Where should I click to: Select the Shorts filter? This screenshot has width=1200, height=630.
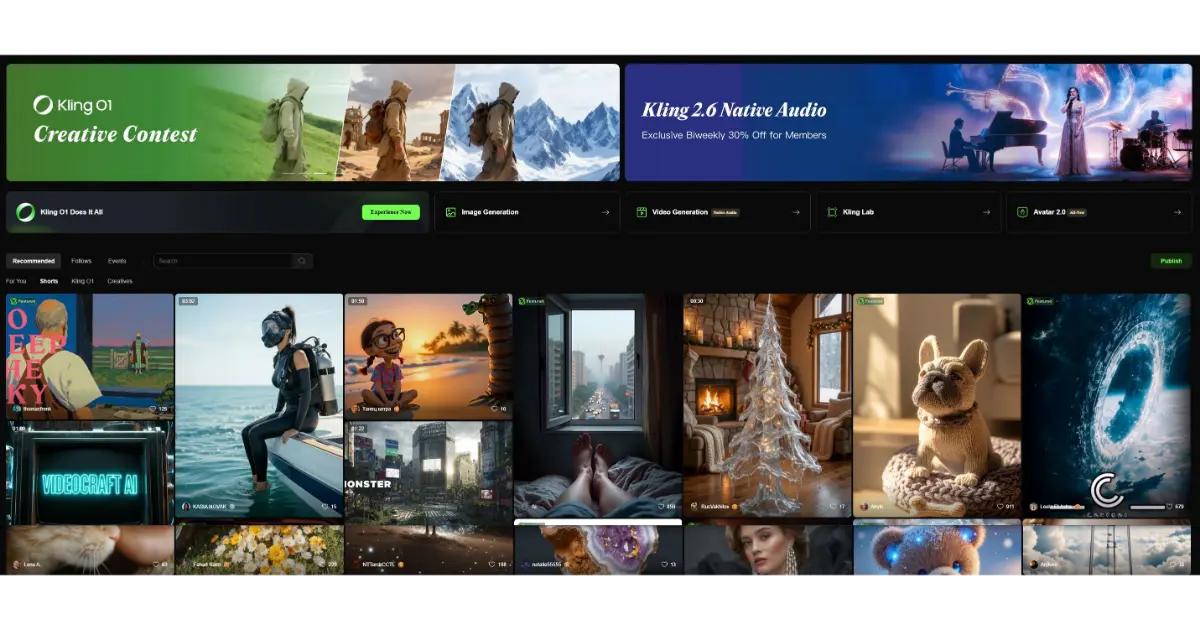(49, 281)
